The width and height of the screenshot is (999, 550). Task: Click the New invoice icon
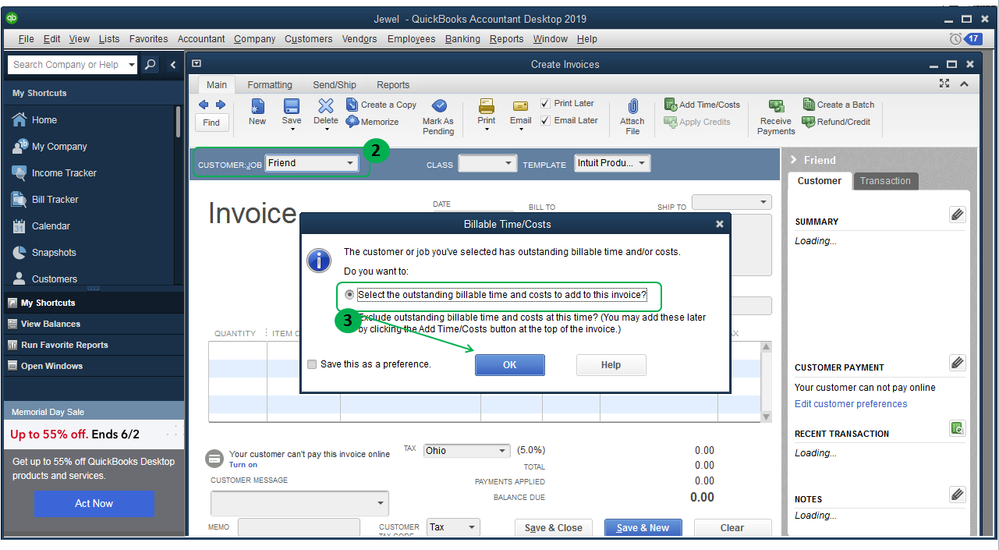(x=257, y=106)
